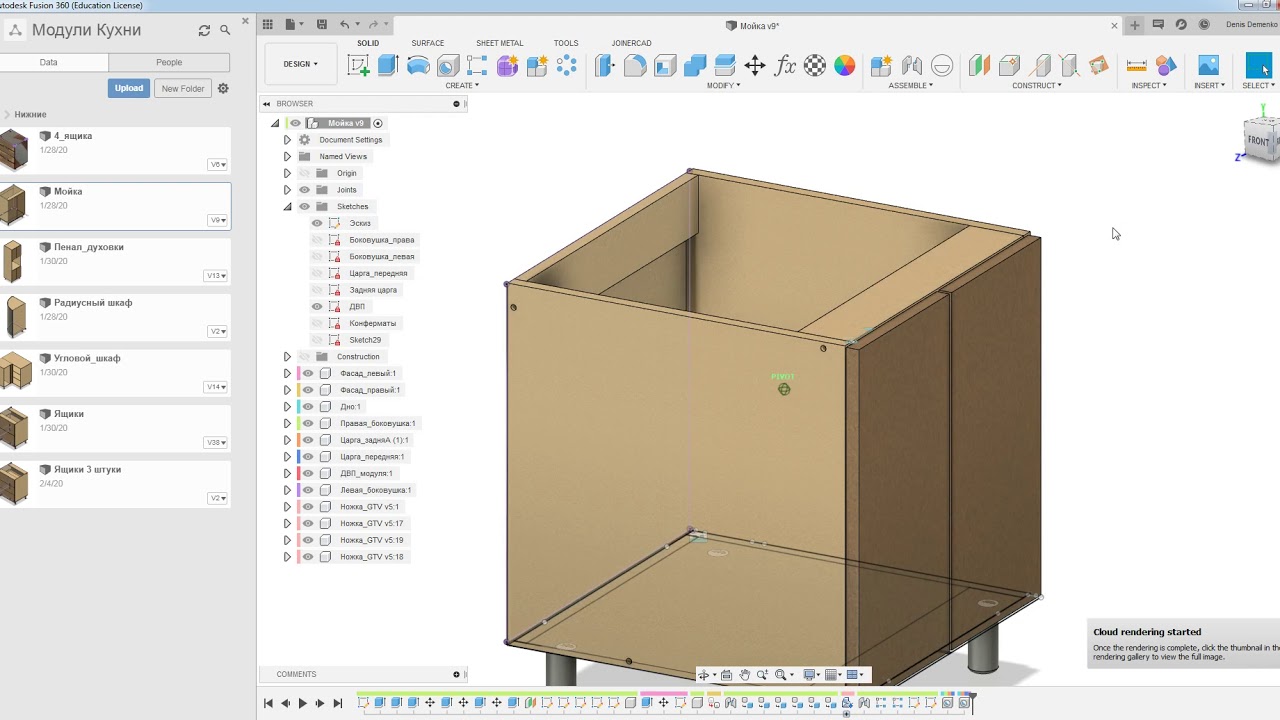
Task: Expand Named Views node
Action: pyautogui.click(x=287, y=156)
